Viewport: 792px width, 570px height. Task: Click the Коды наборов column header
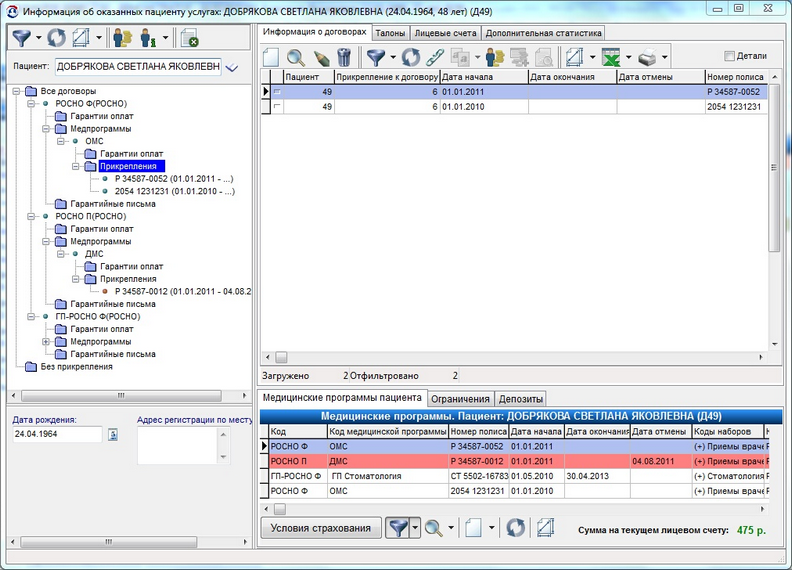[x=727, y=432]
